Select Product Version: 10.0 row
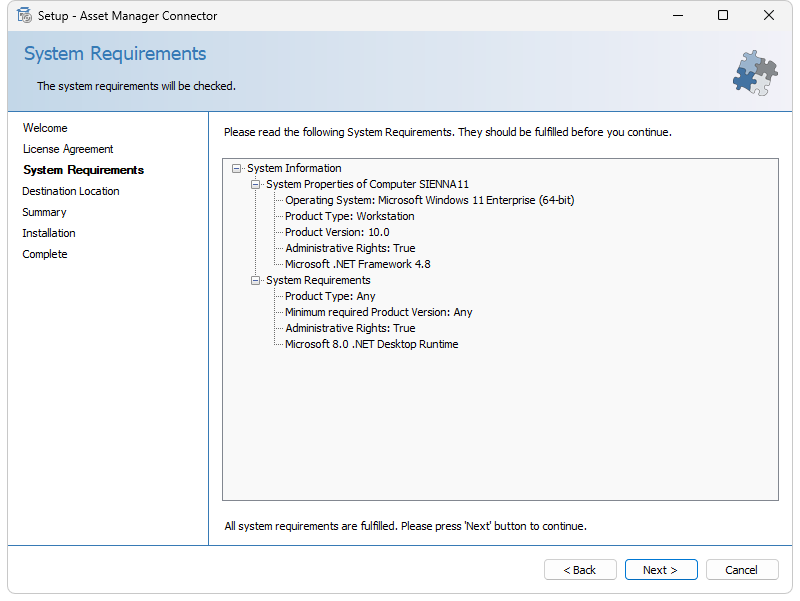Viewport: 800px width, 601px height. (337, 232)
